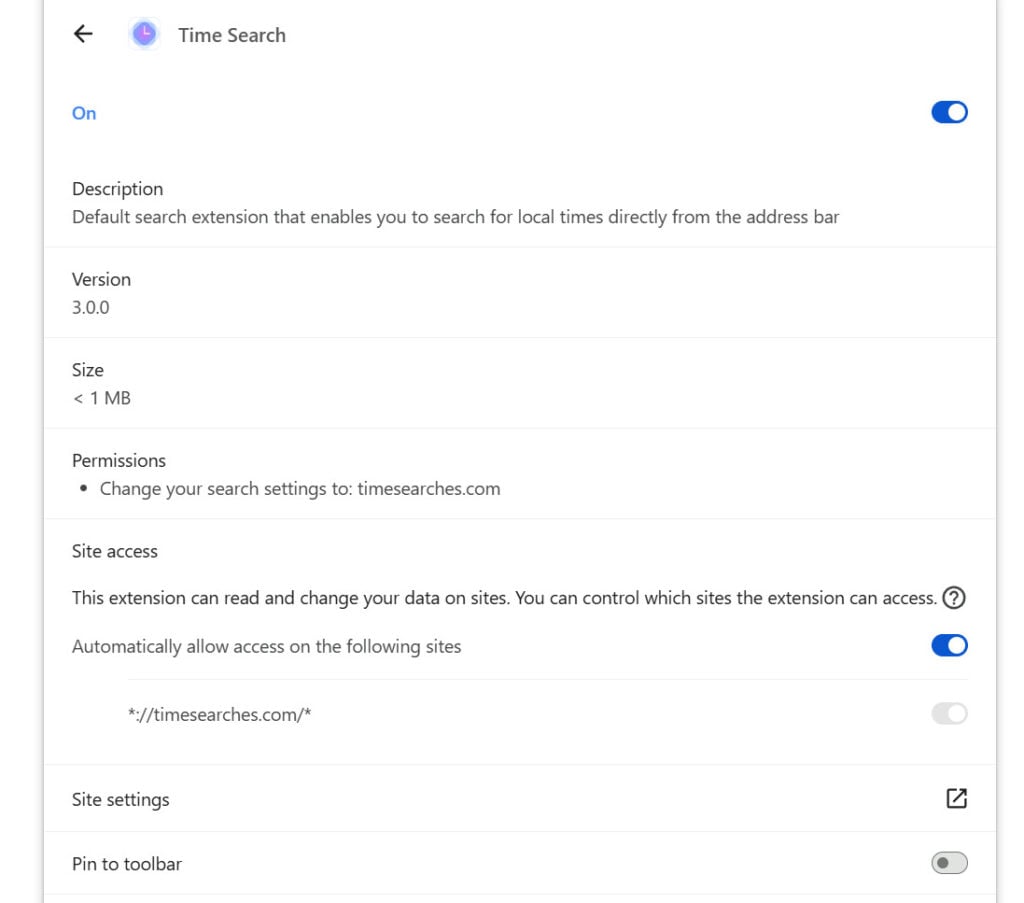
Task: Click the Site access heading
Action: [115, 551]
